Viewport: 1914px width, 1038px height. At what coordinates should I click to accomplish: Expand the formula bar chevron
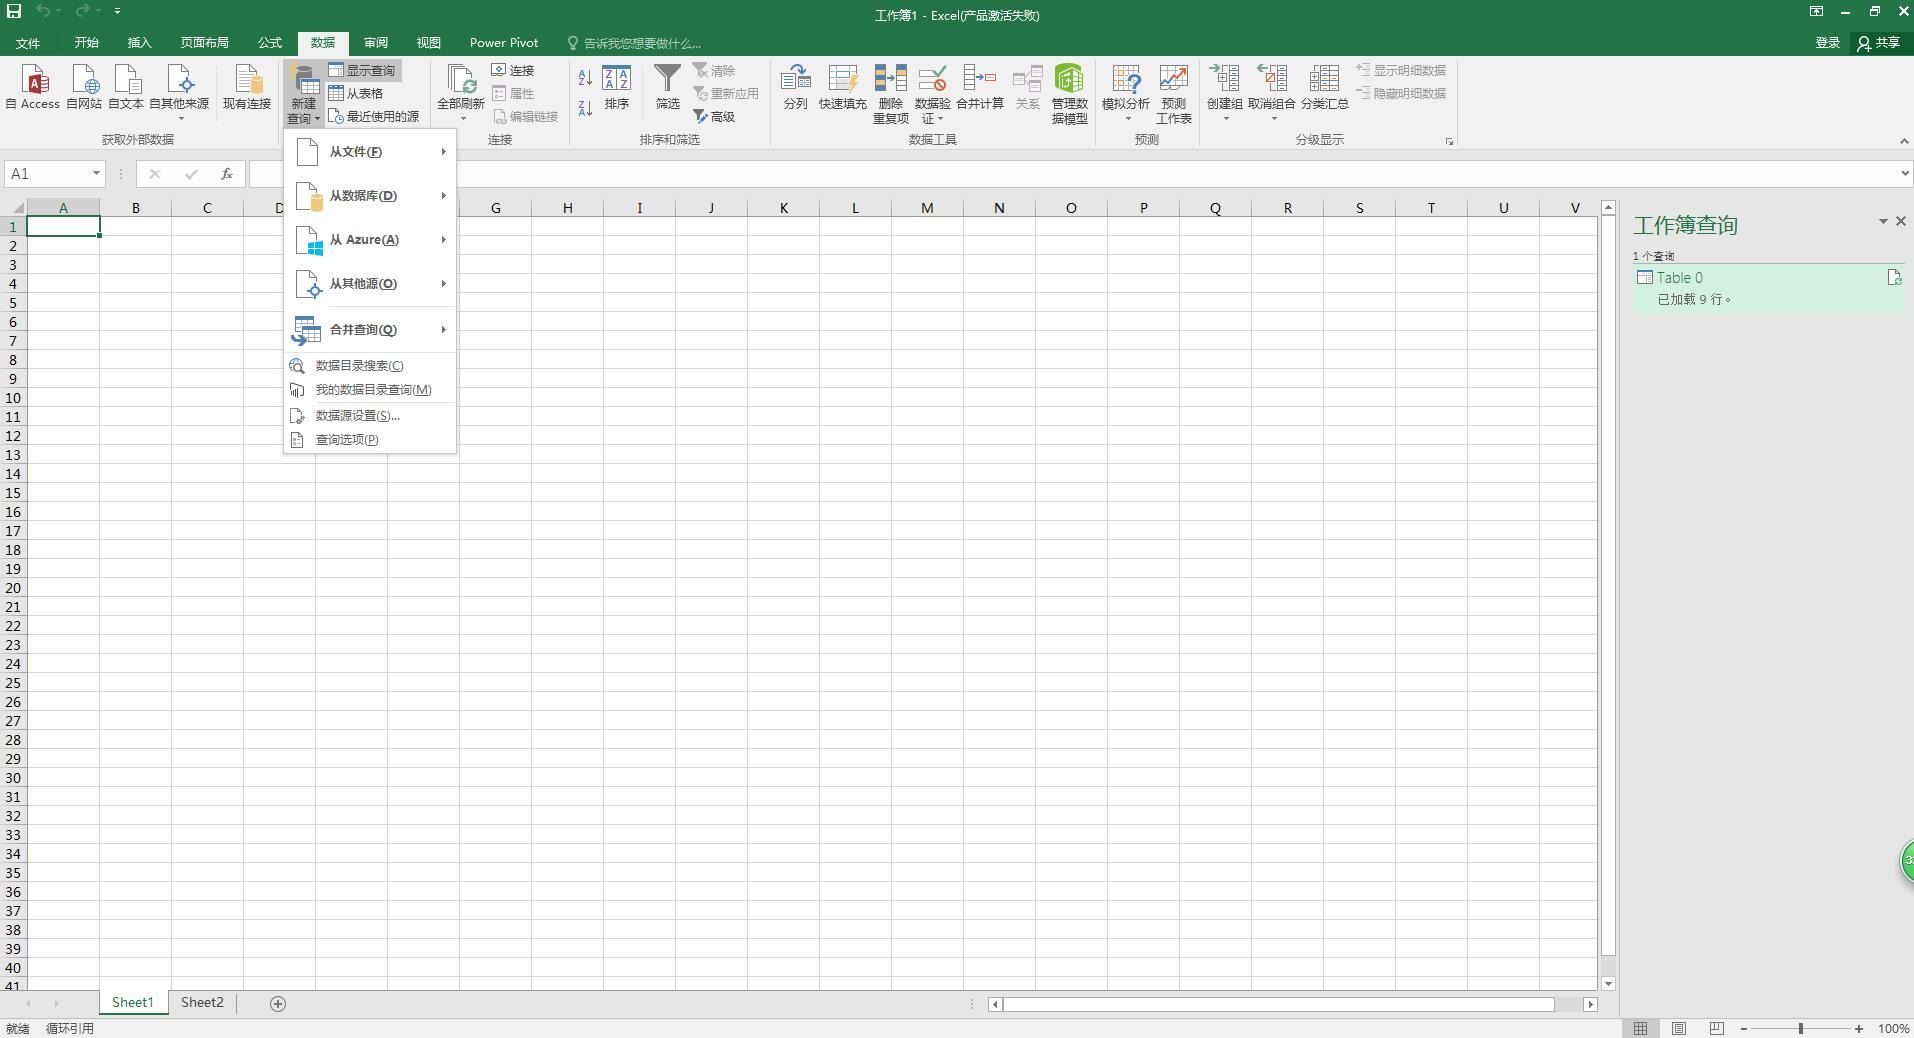click(1904, 174)
